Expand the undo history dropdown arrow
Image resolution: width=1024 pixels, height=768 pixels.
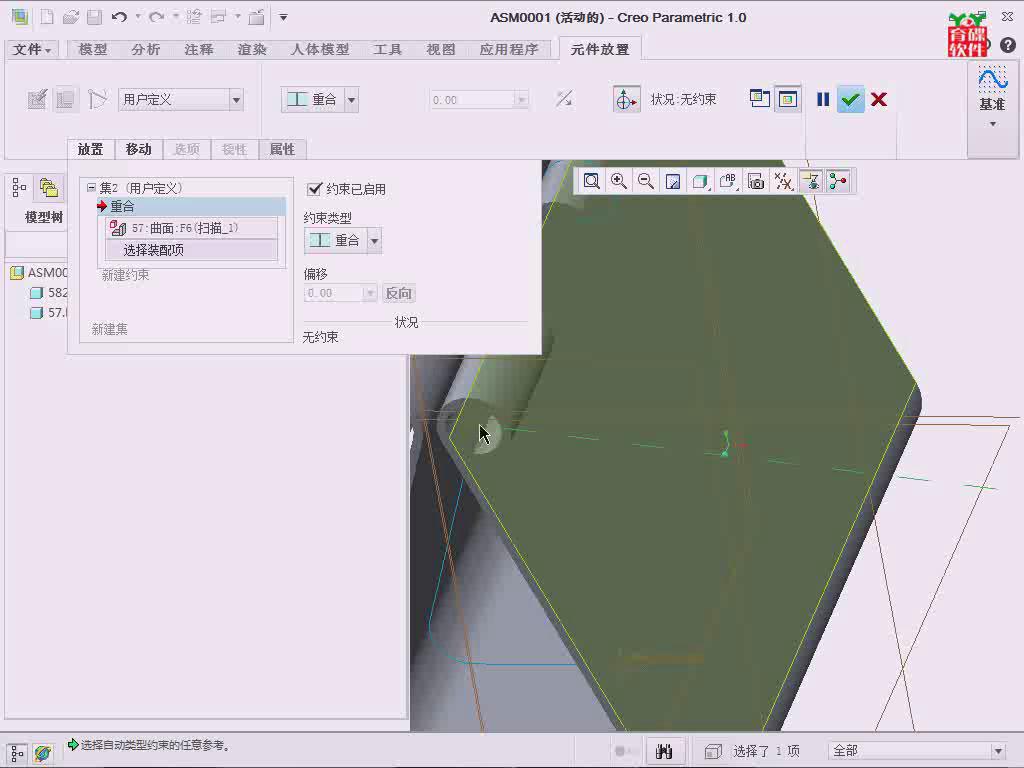pyautogui.click(x=138, y=17)
